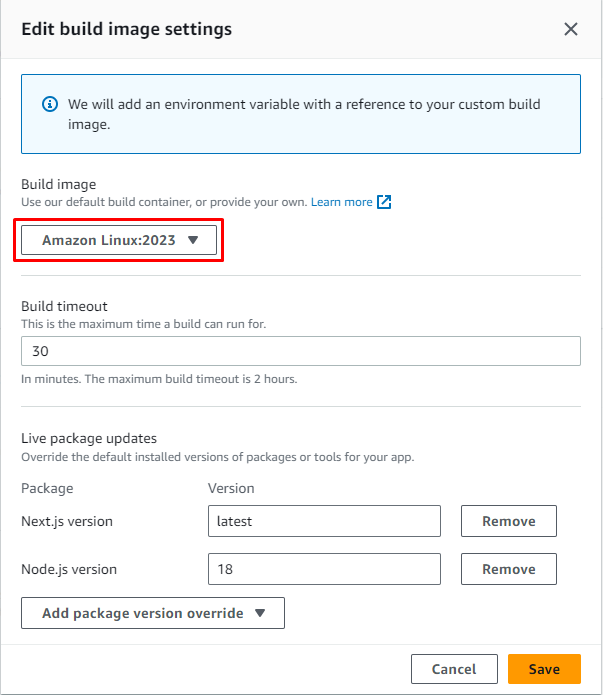
Task: Click into the Build timeout field
Action: [300, 352]
